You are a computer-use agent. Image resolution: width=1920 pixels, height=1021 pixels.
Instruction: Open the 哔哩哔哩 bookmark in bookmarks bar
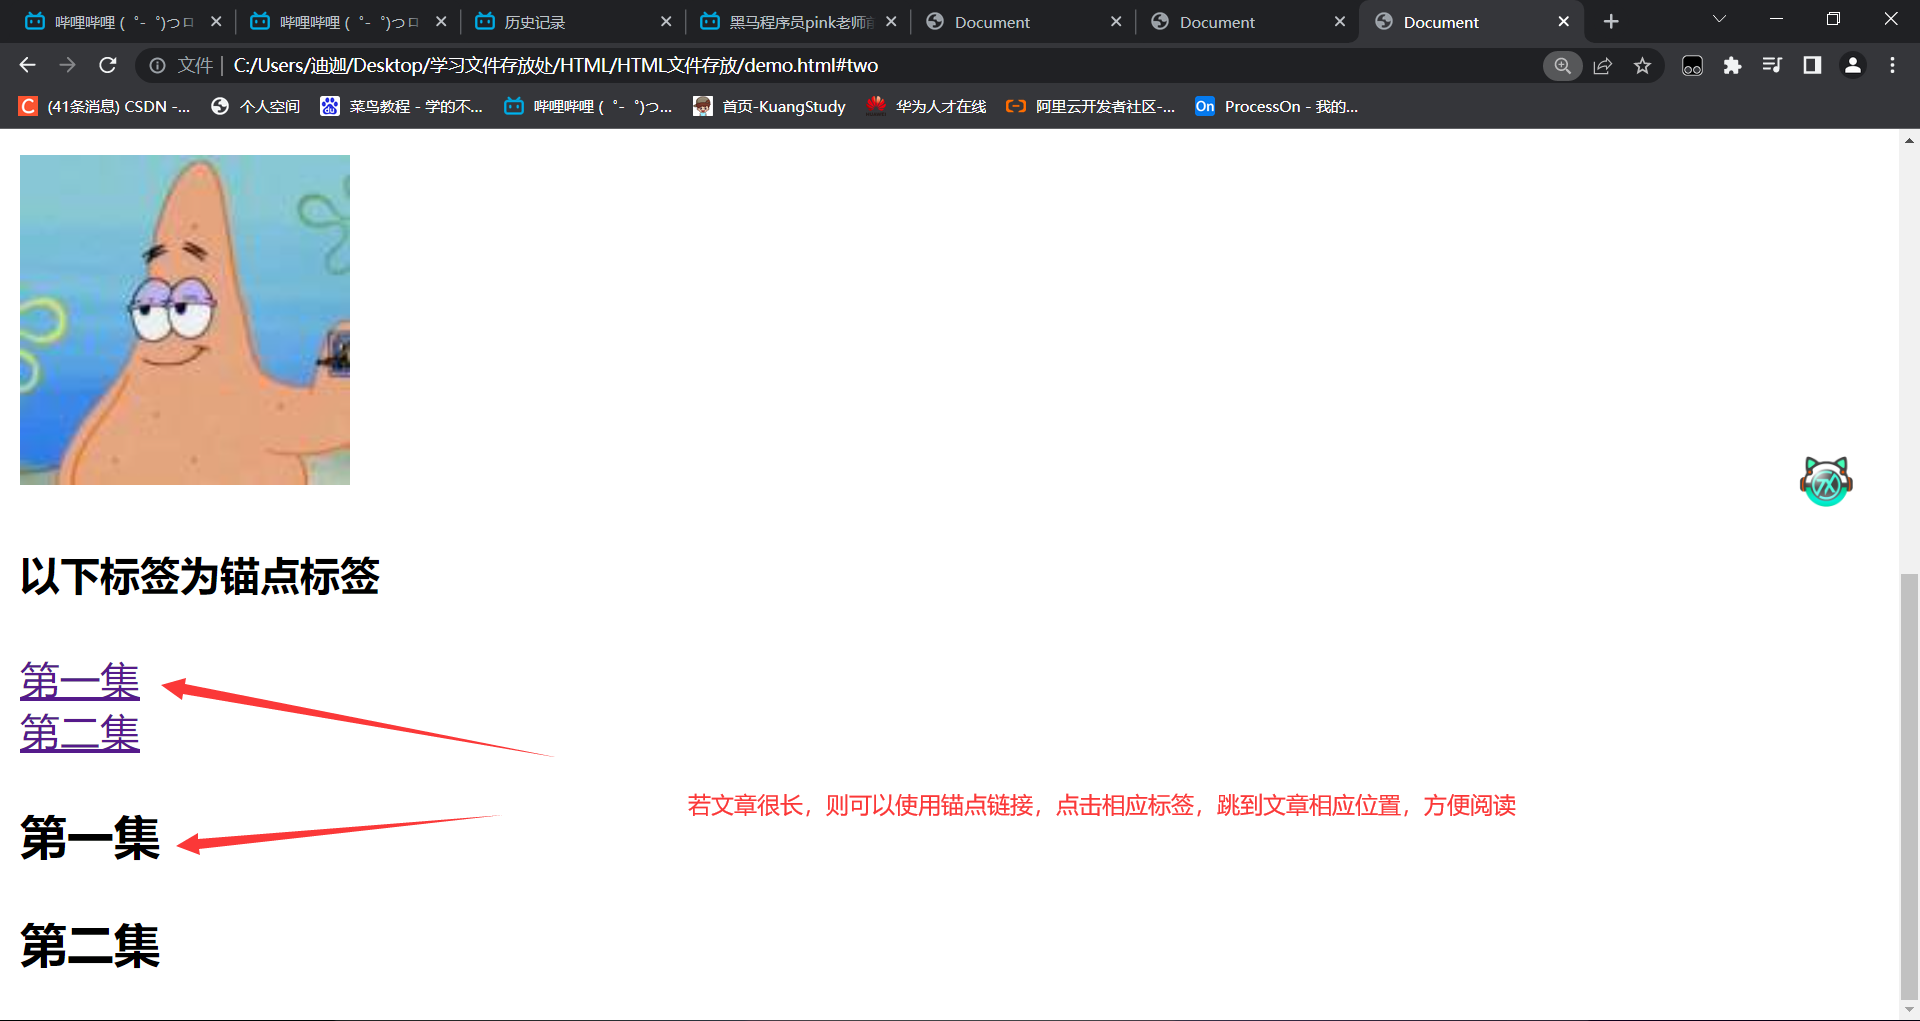[x=588, y=106]
